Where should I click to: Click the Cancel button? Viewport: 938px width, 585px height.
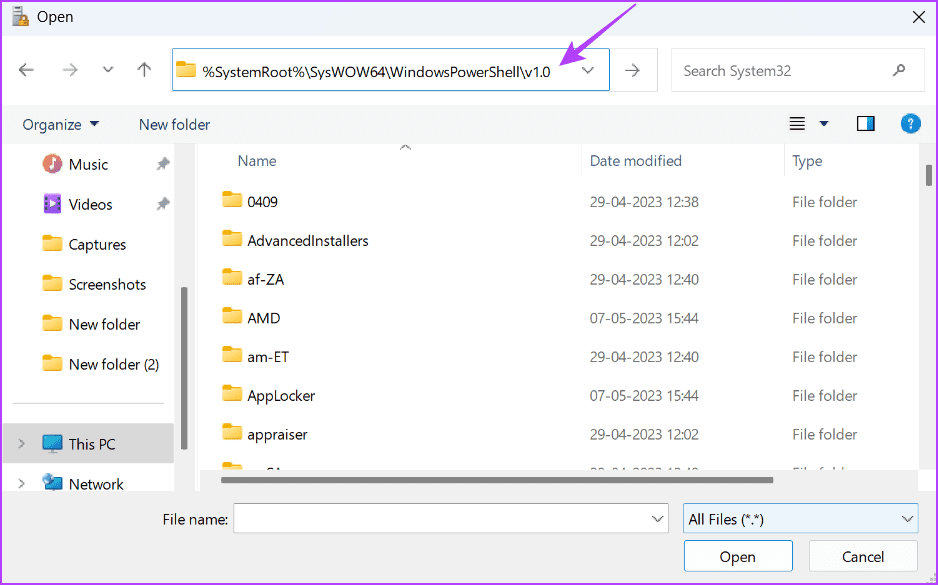click(x=863, y=557)
